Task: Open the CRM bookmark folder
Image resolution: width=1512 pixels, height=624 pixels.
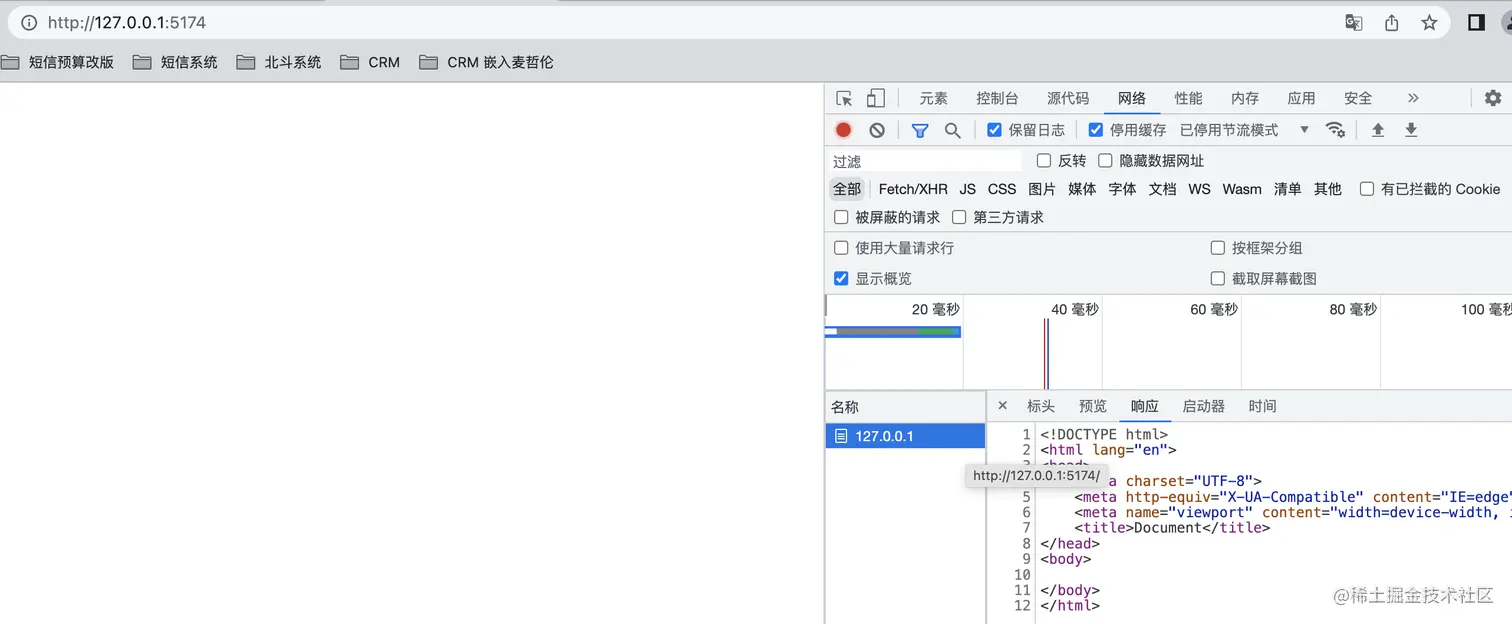Action: (x=370, y=62)
